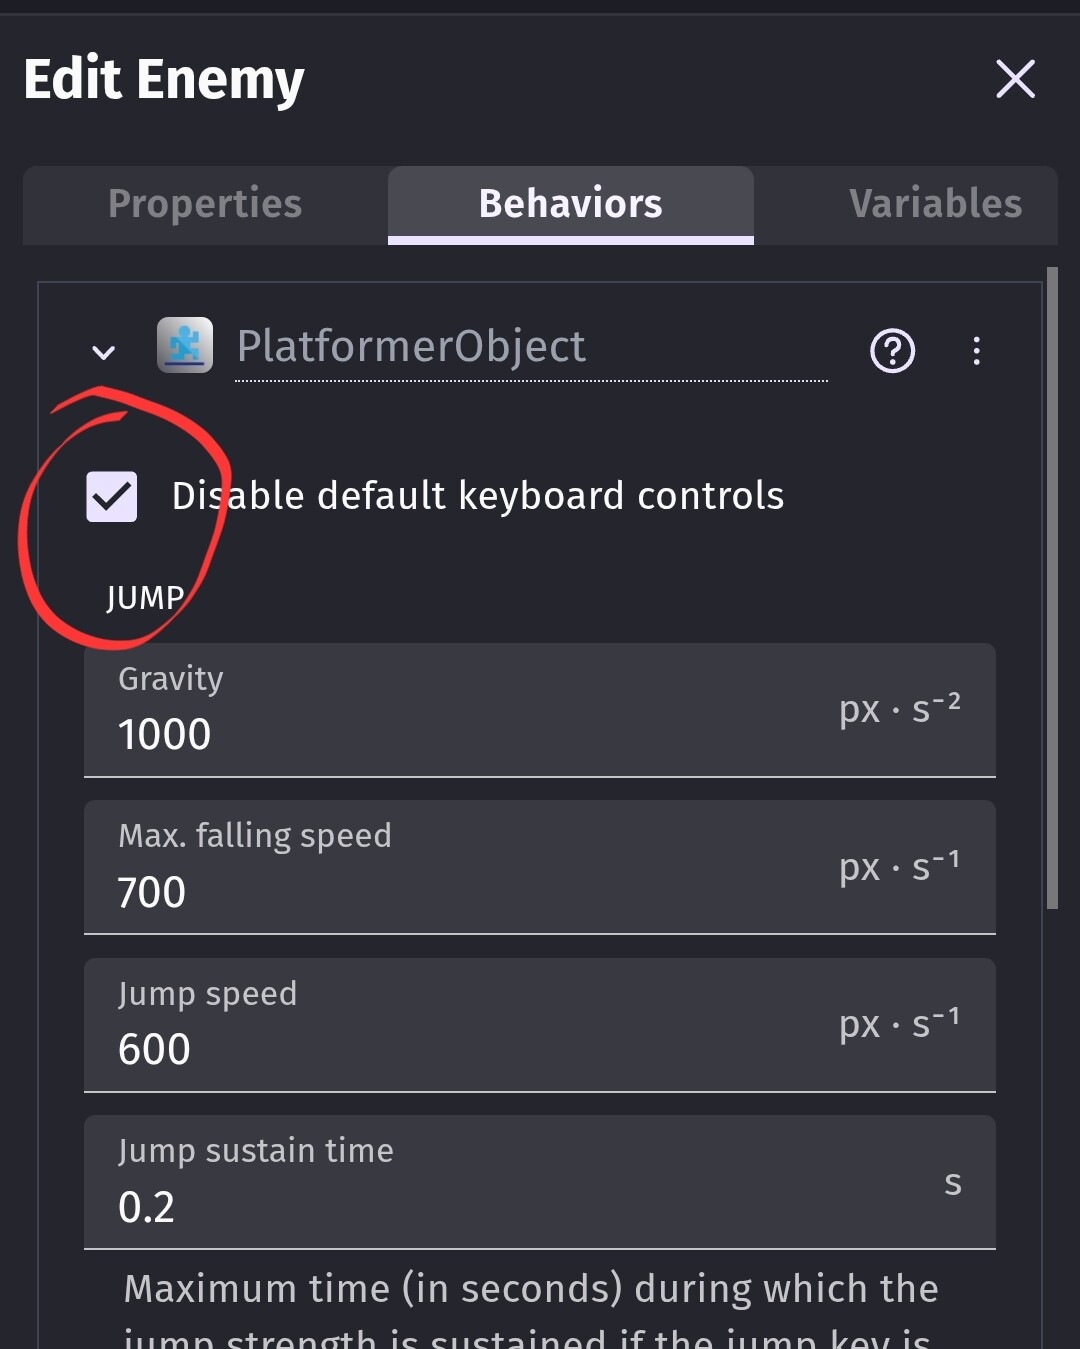The image size is (1080, 1349).
Task: Click the PlatformerObject behavior puzzle icon
Action: (x=185, y=346)
